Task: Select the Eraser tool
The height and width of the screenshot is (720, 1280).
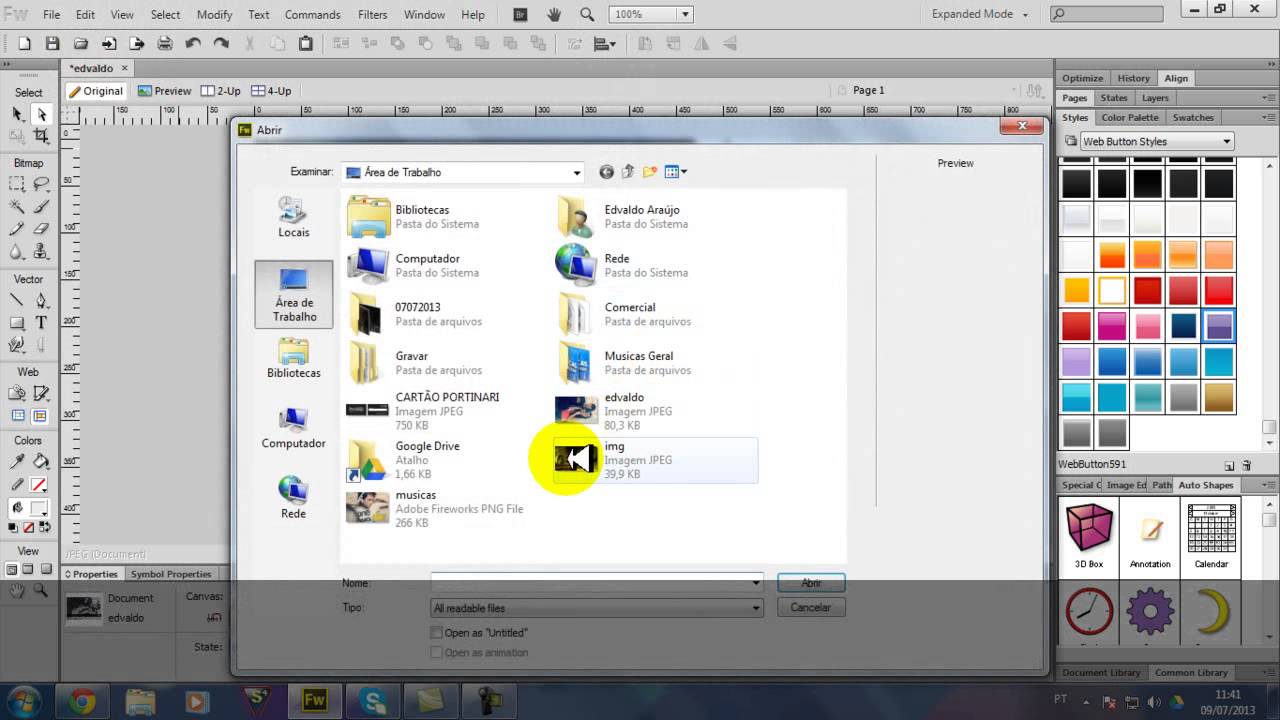Action: pos(41,229)
